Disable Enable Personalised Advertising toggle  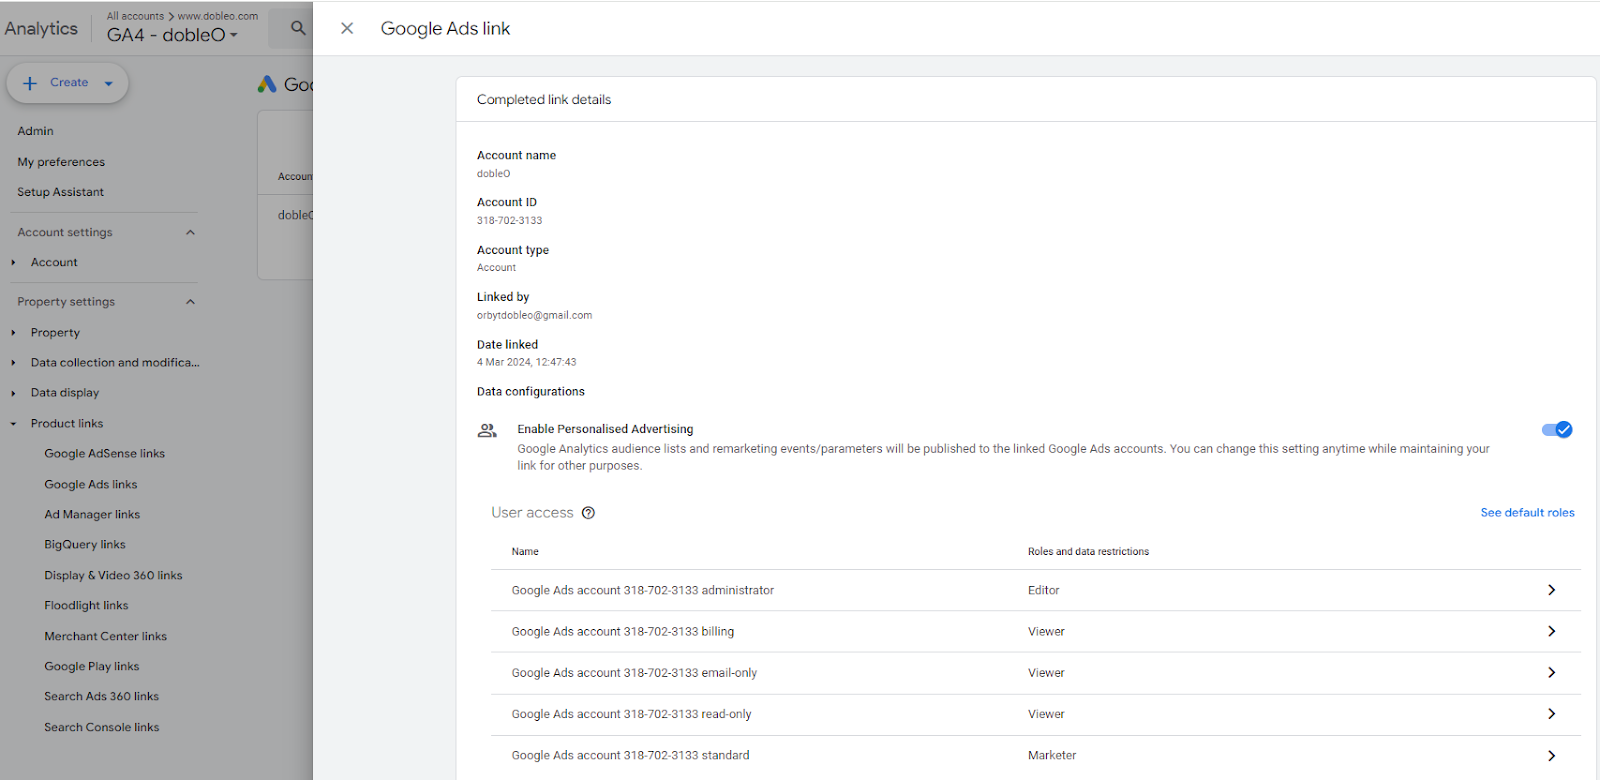(x=1557, y=430)
